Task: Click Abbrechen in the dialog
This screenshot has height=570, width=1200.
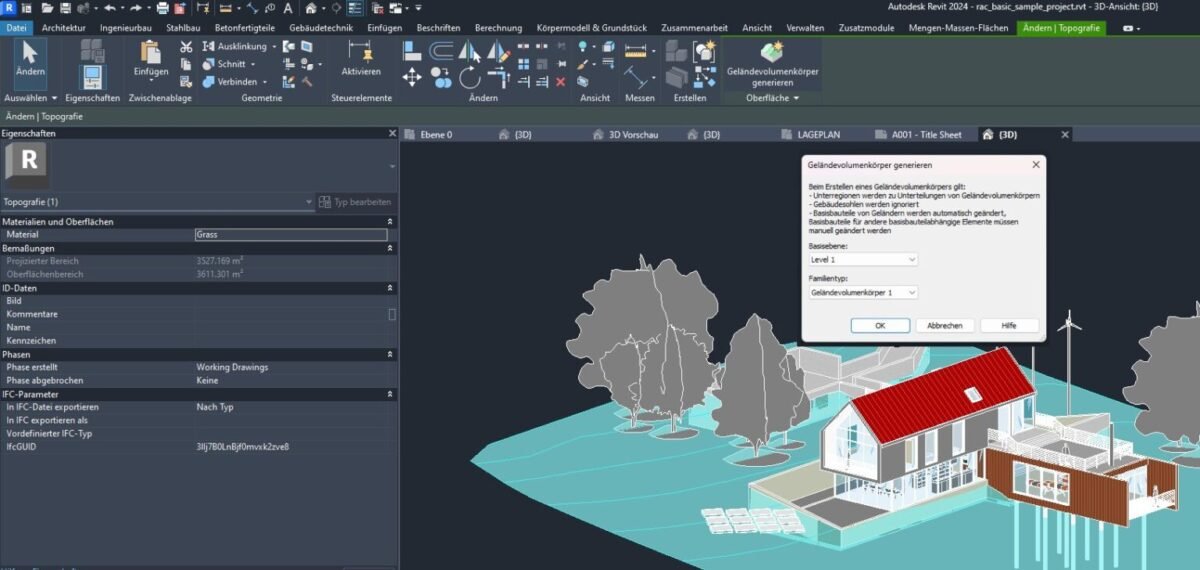Action: pyautogui.click(x=945, y=325)
